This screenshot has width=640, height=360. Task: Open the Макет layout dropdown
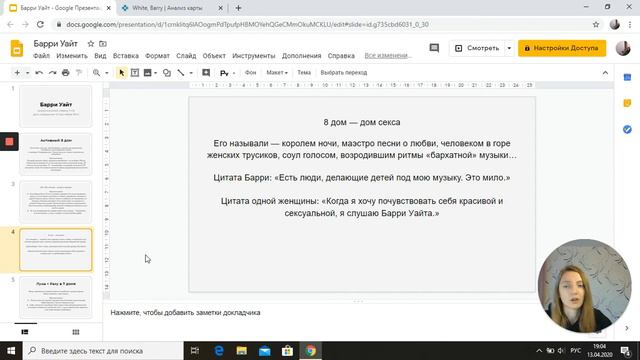tap(277, 72)
